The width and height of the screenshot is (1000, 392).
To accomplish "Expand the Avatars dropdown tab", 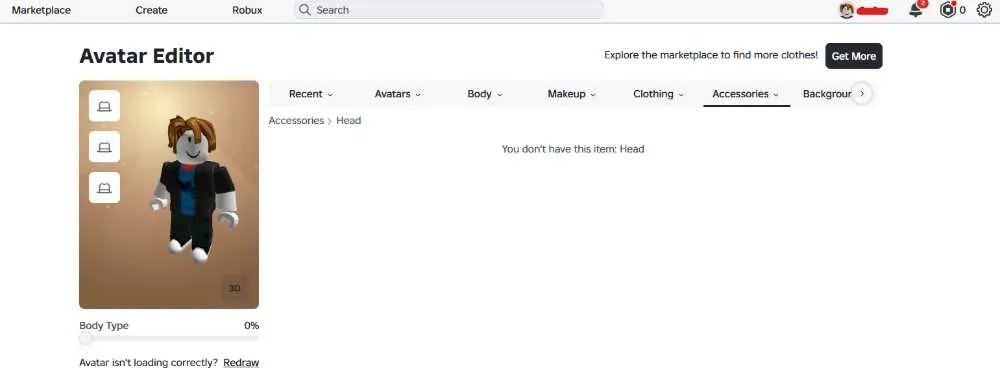I will 397,94.
